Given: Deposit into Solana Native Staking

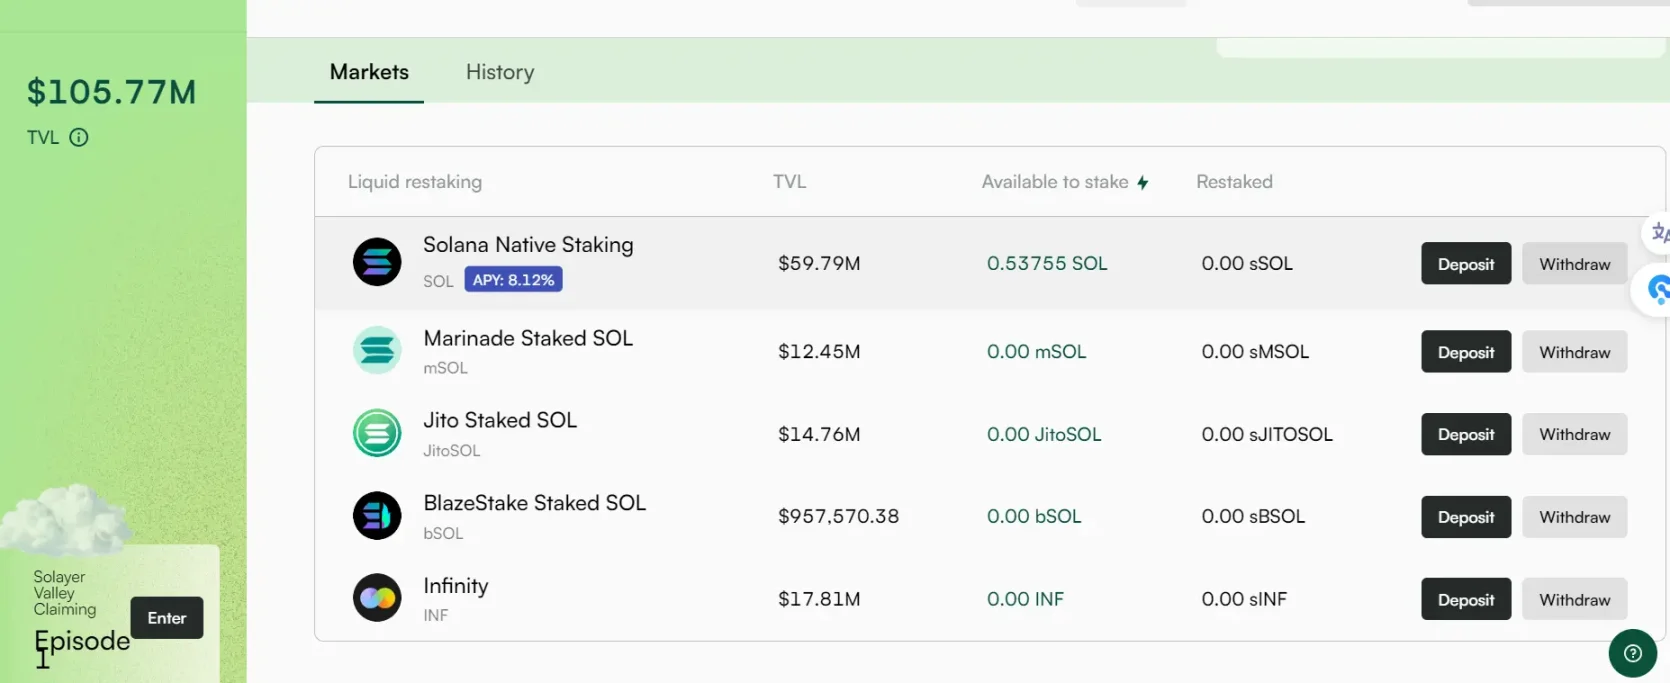Looking at the screenshot, I should (x=1465, y=264).
